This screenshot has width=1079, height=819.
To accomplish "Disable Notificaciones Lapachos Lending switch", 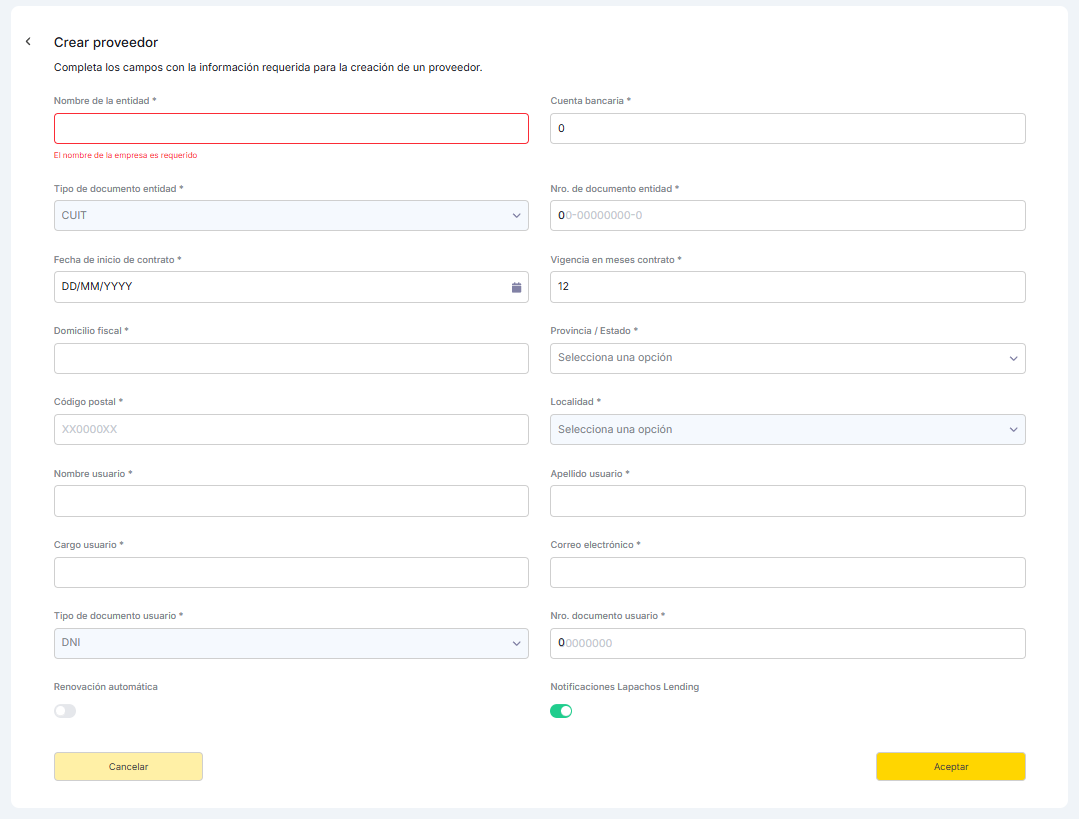I will click(x=561, y=711).
